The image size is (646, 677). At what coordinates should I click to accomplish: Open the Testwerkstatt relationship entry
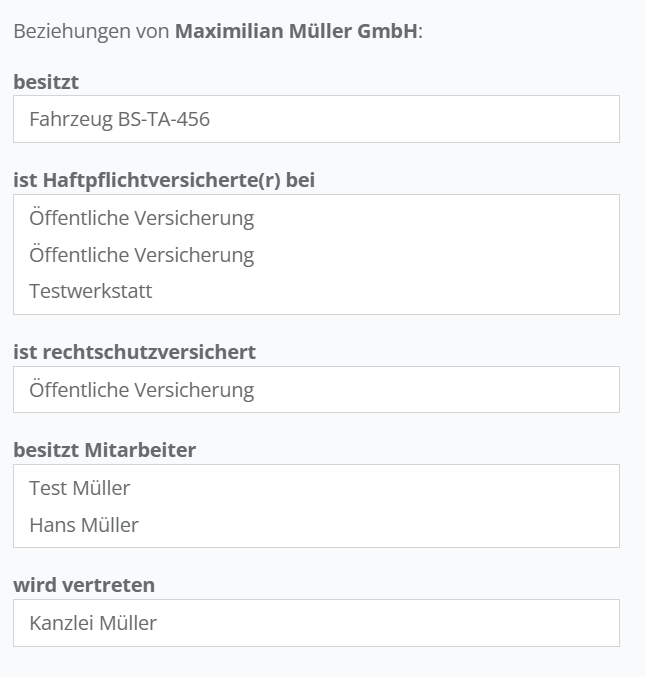pyautogui.click(x=91, y=292)
